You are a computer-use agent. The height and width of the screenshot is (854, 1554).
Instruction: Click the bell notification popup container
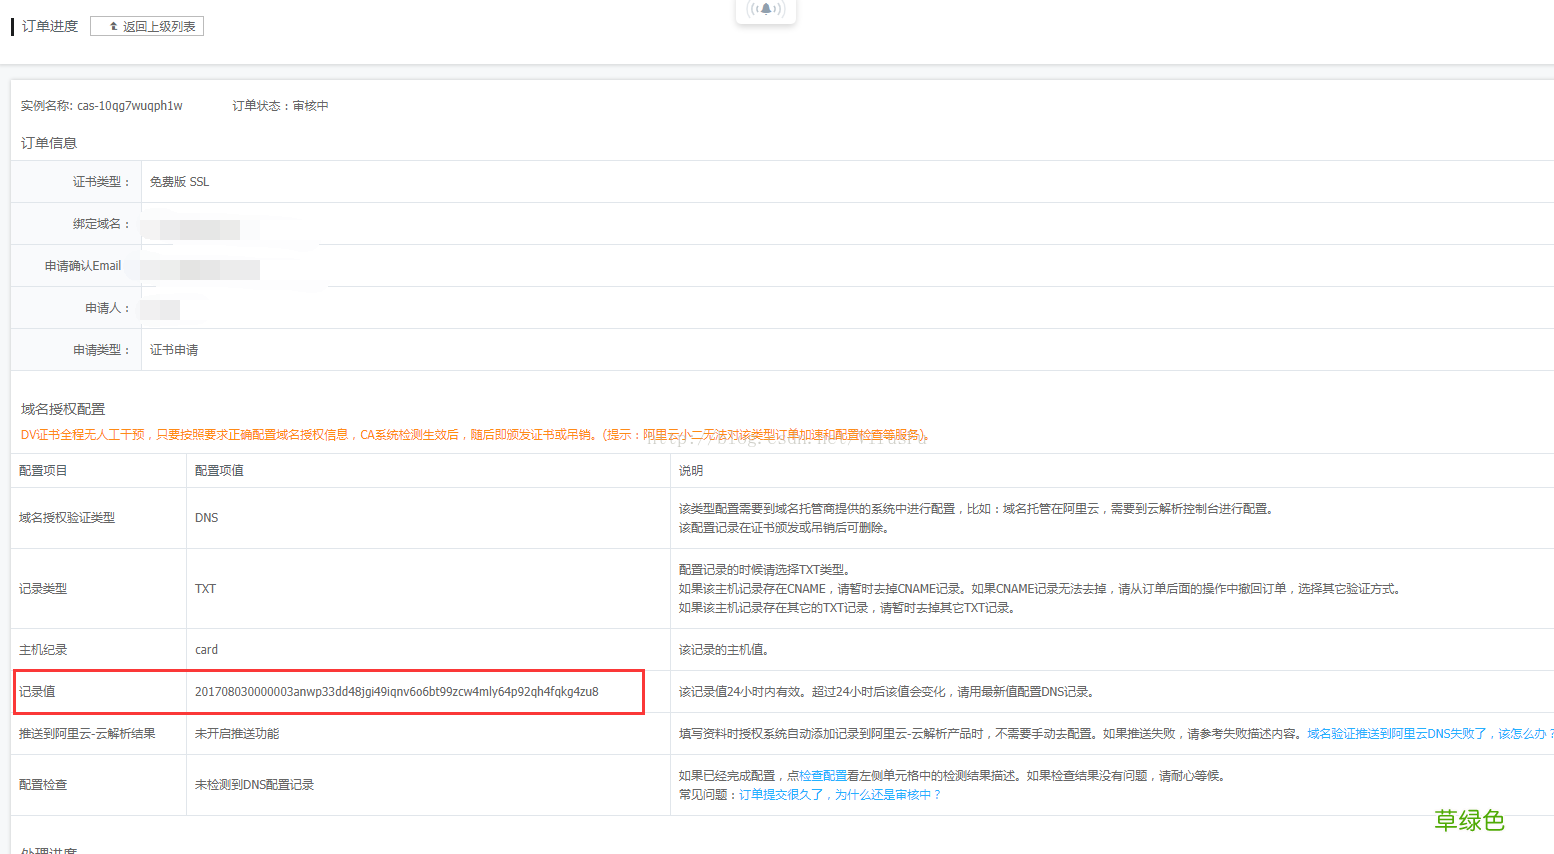point(765,13)
